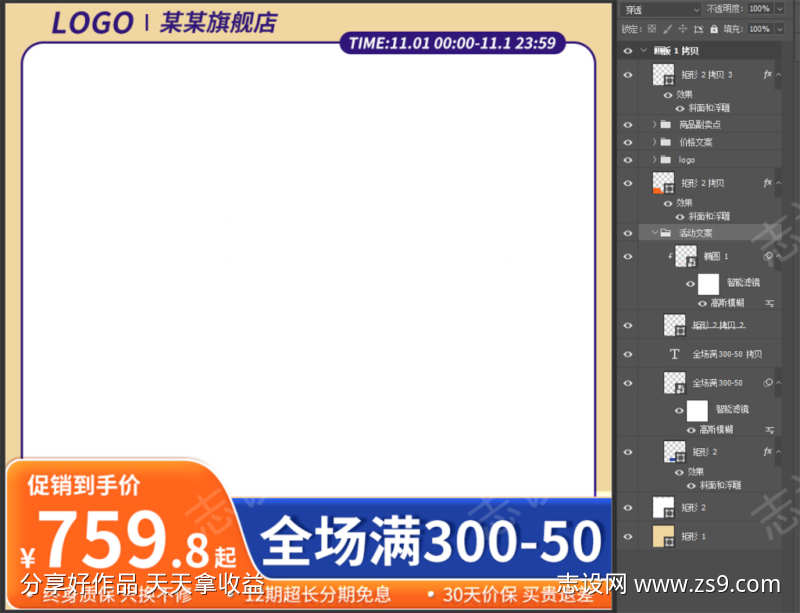Hide the 矩形 1 layer
The width and height of the screenshot is (800, 613).
click(629, 538)
